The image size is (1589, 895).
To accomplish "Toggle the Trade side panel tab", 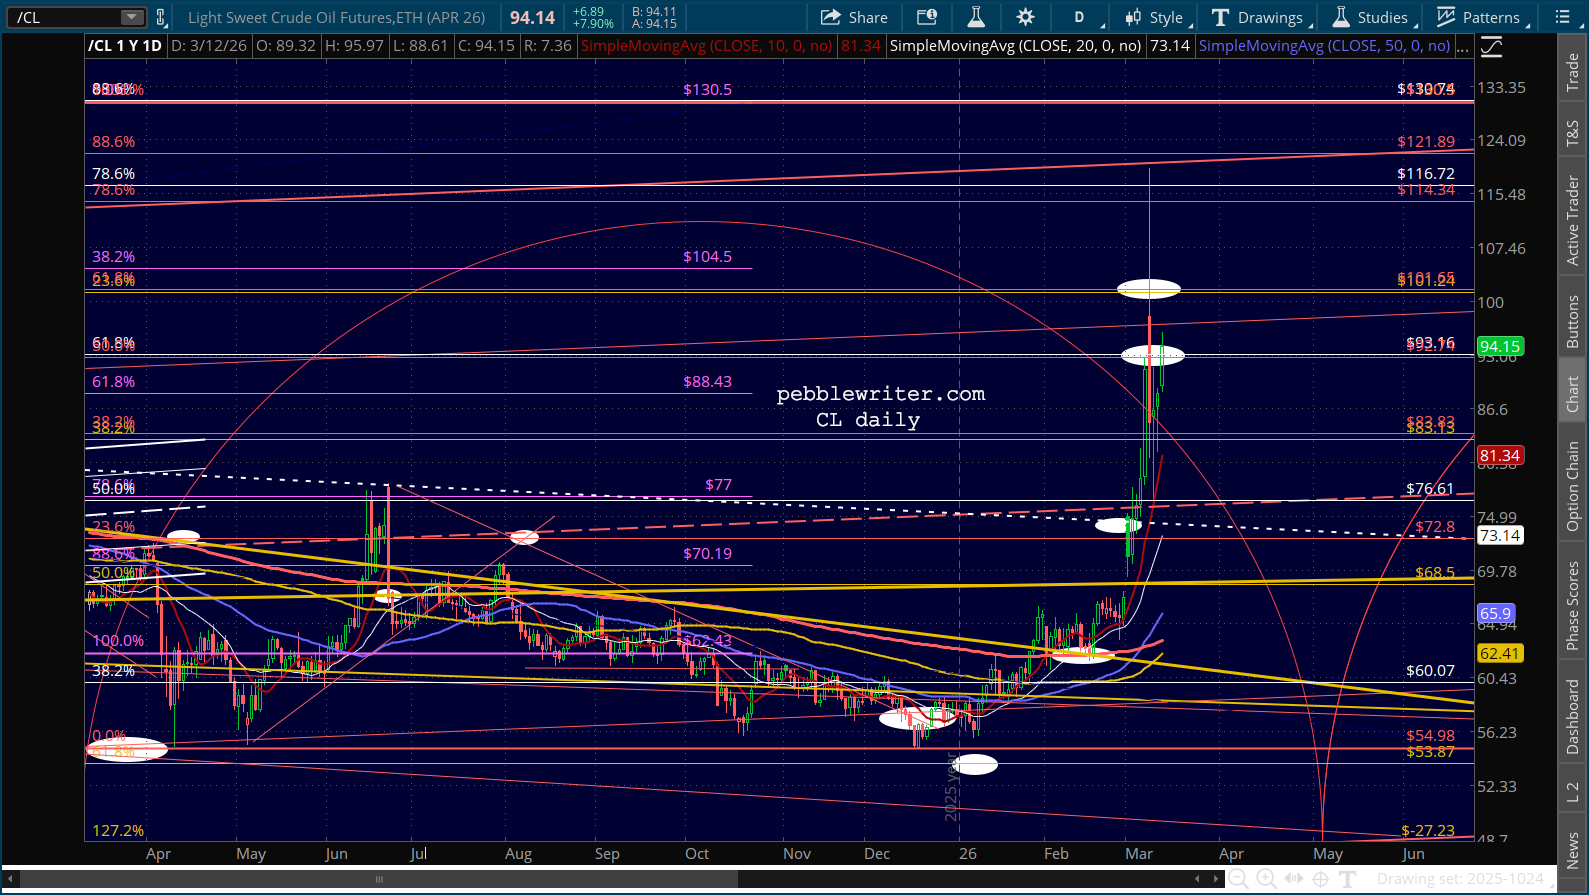I will point(1573,72).
